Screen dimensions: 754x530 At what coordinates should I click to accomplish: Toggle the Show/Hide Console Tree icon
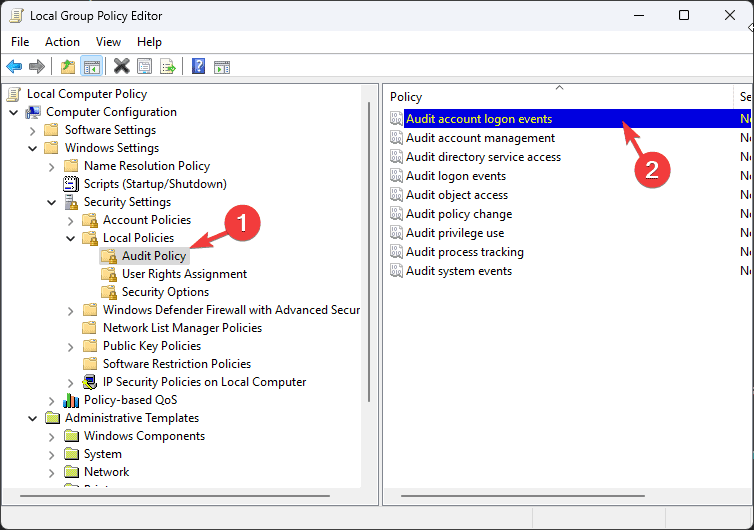91,66
